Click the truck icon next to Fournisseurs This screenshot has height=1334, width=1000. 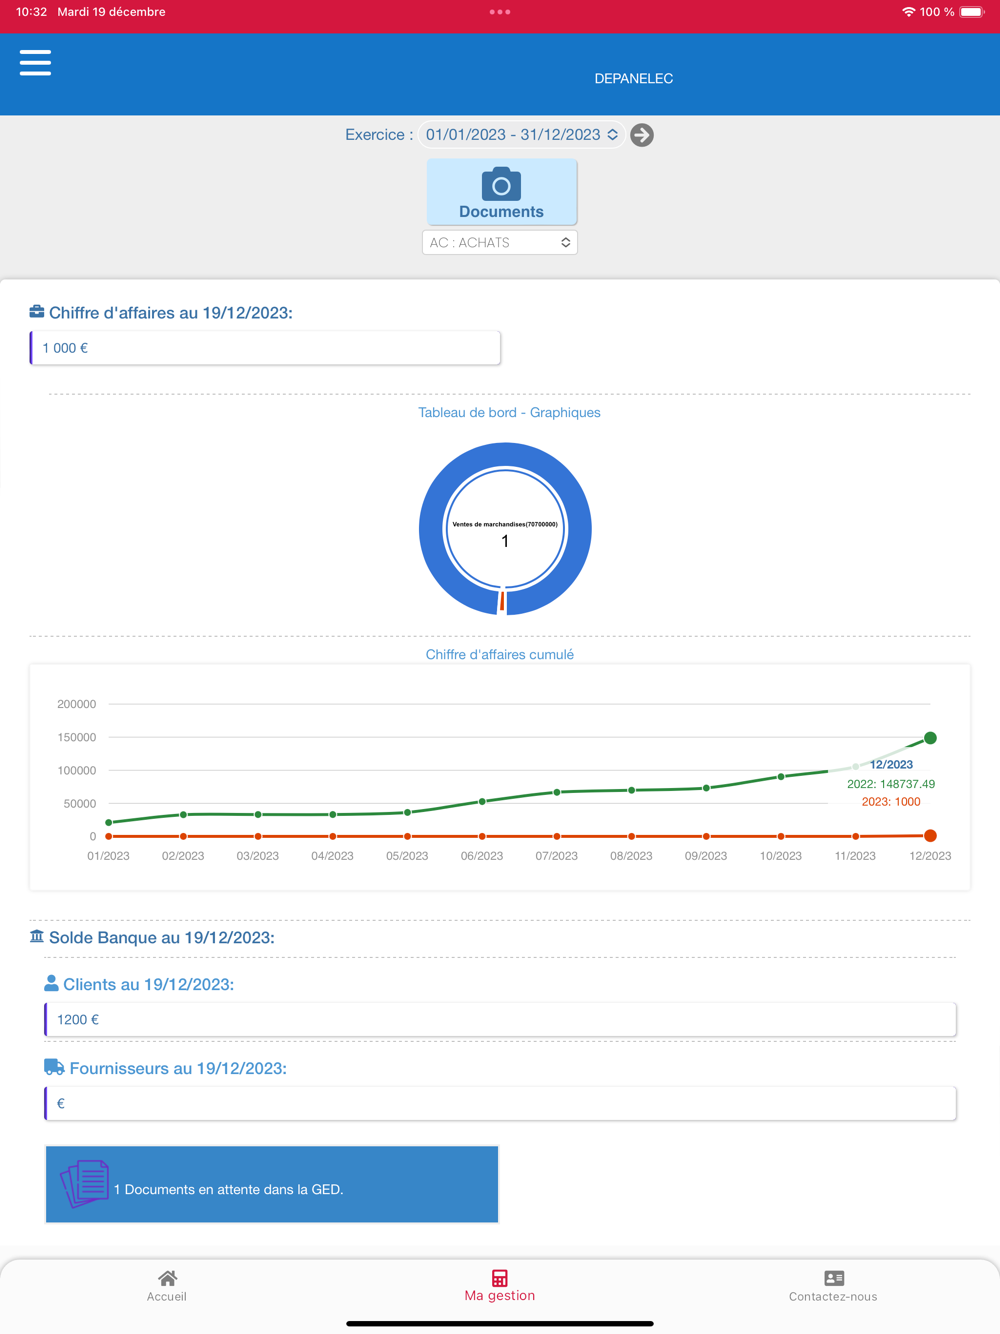click(x=54, y=1068)
